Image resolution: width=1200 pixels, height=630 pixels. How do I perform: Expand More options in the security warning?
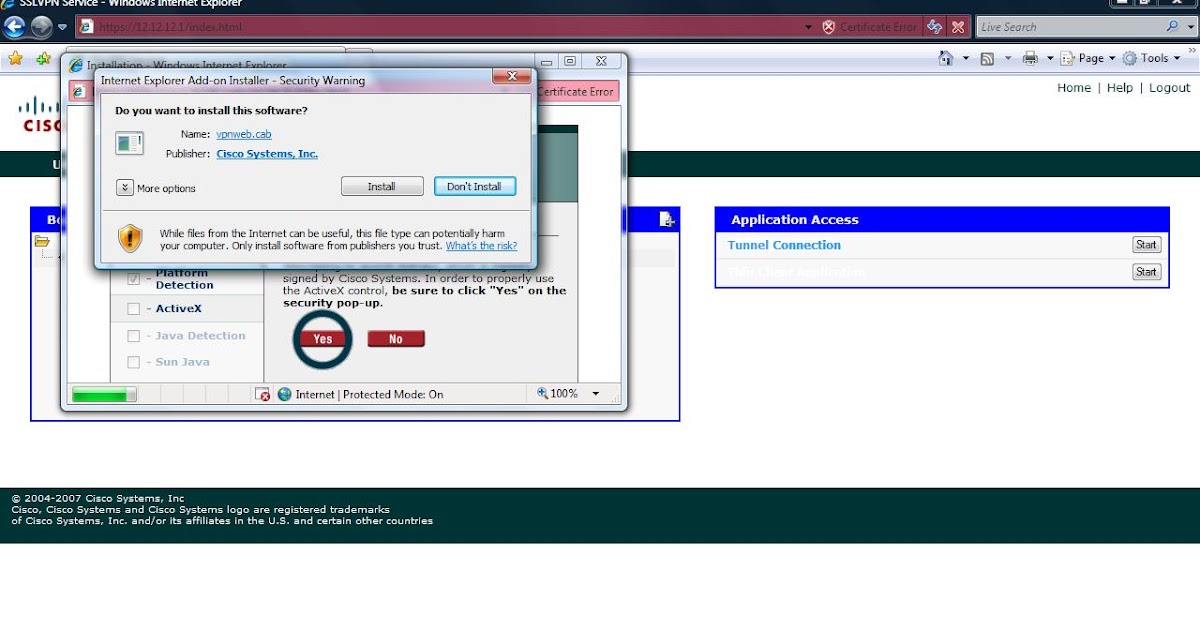125,188
